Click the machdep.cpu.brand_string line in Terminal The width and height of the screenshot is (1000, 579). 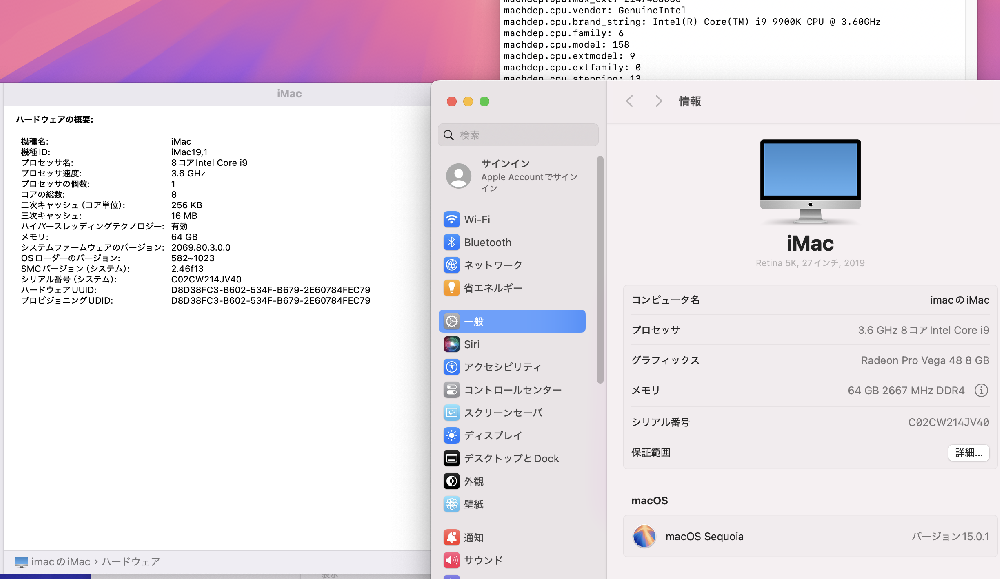[x=692, y=22]
